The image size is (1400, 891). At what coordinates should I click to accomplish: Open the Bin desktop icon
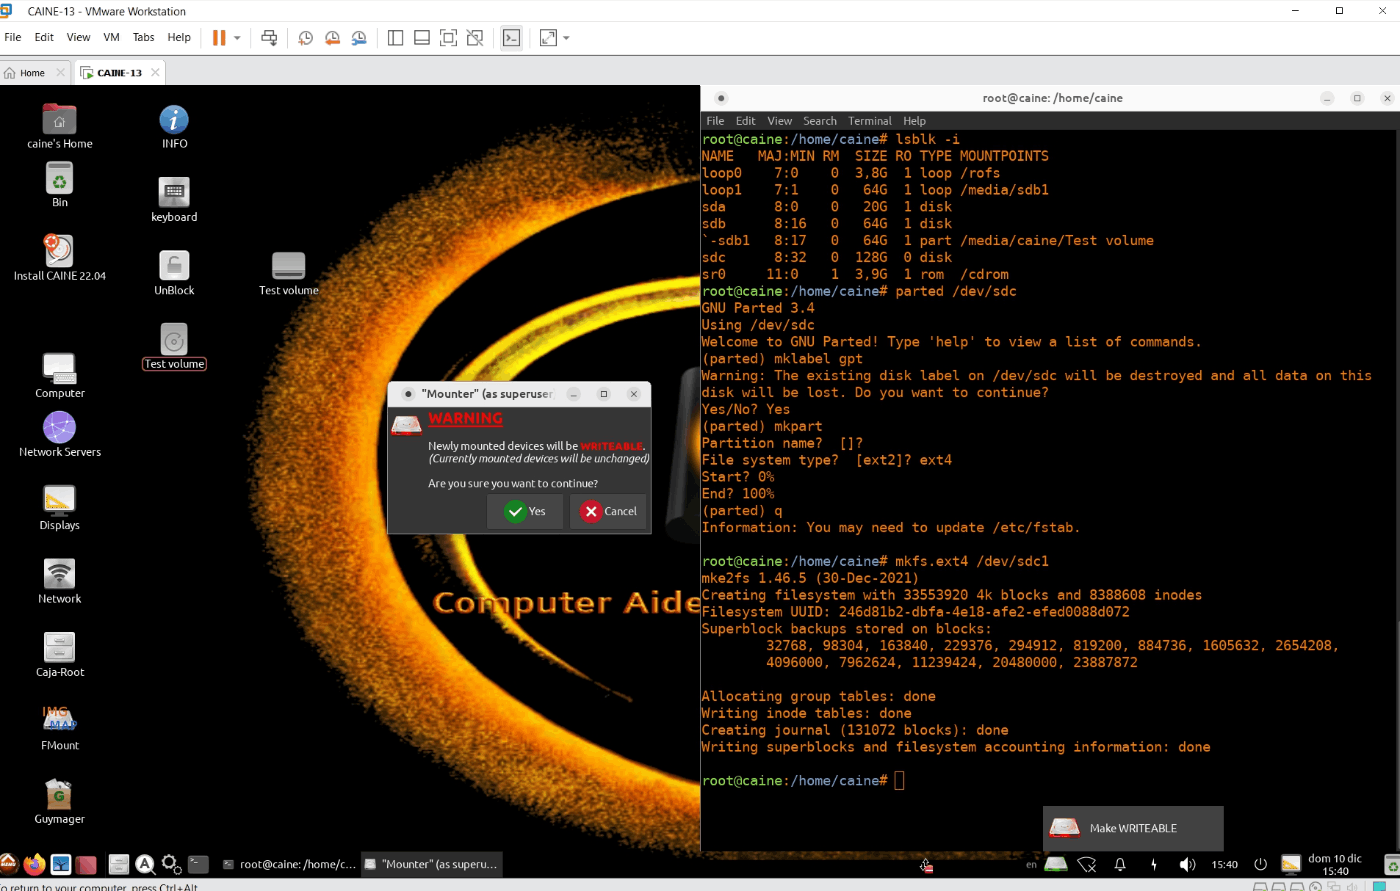coord(60,185)
